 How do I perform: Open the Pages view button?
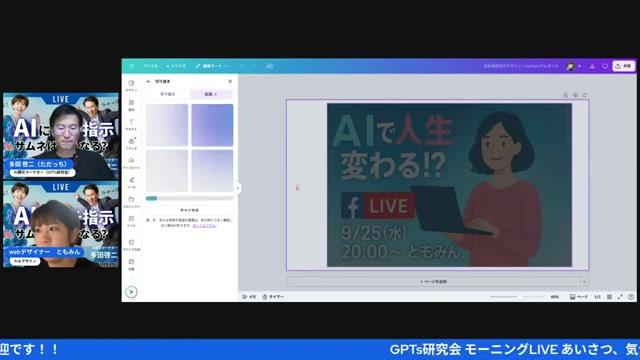click(579, 297)
